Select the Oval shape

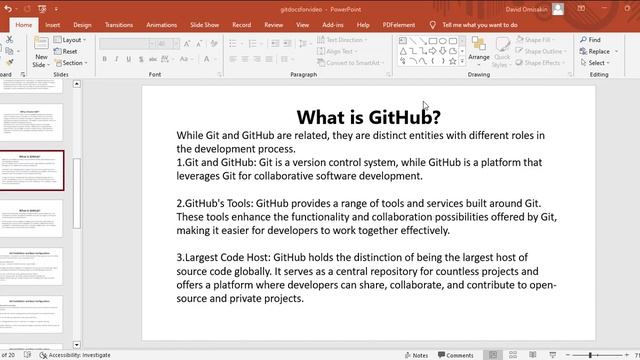(443, 41)
